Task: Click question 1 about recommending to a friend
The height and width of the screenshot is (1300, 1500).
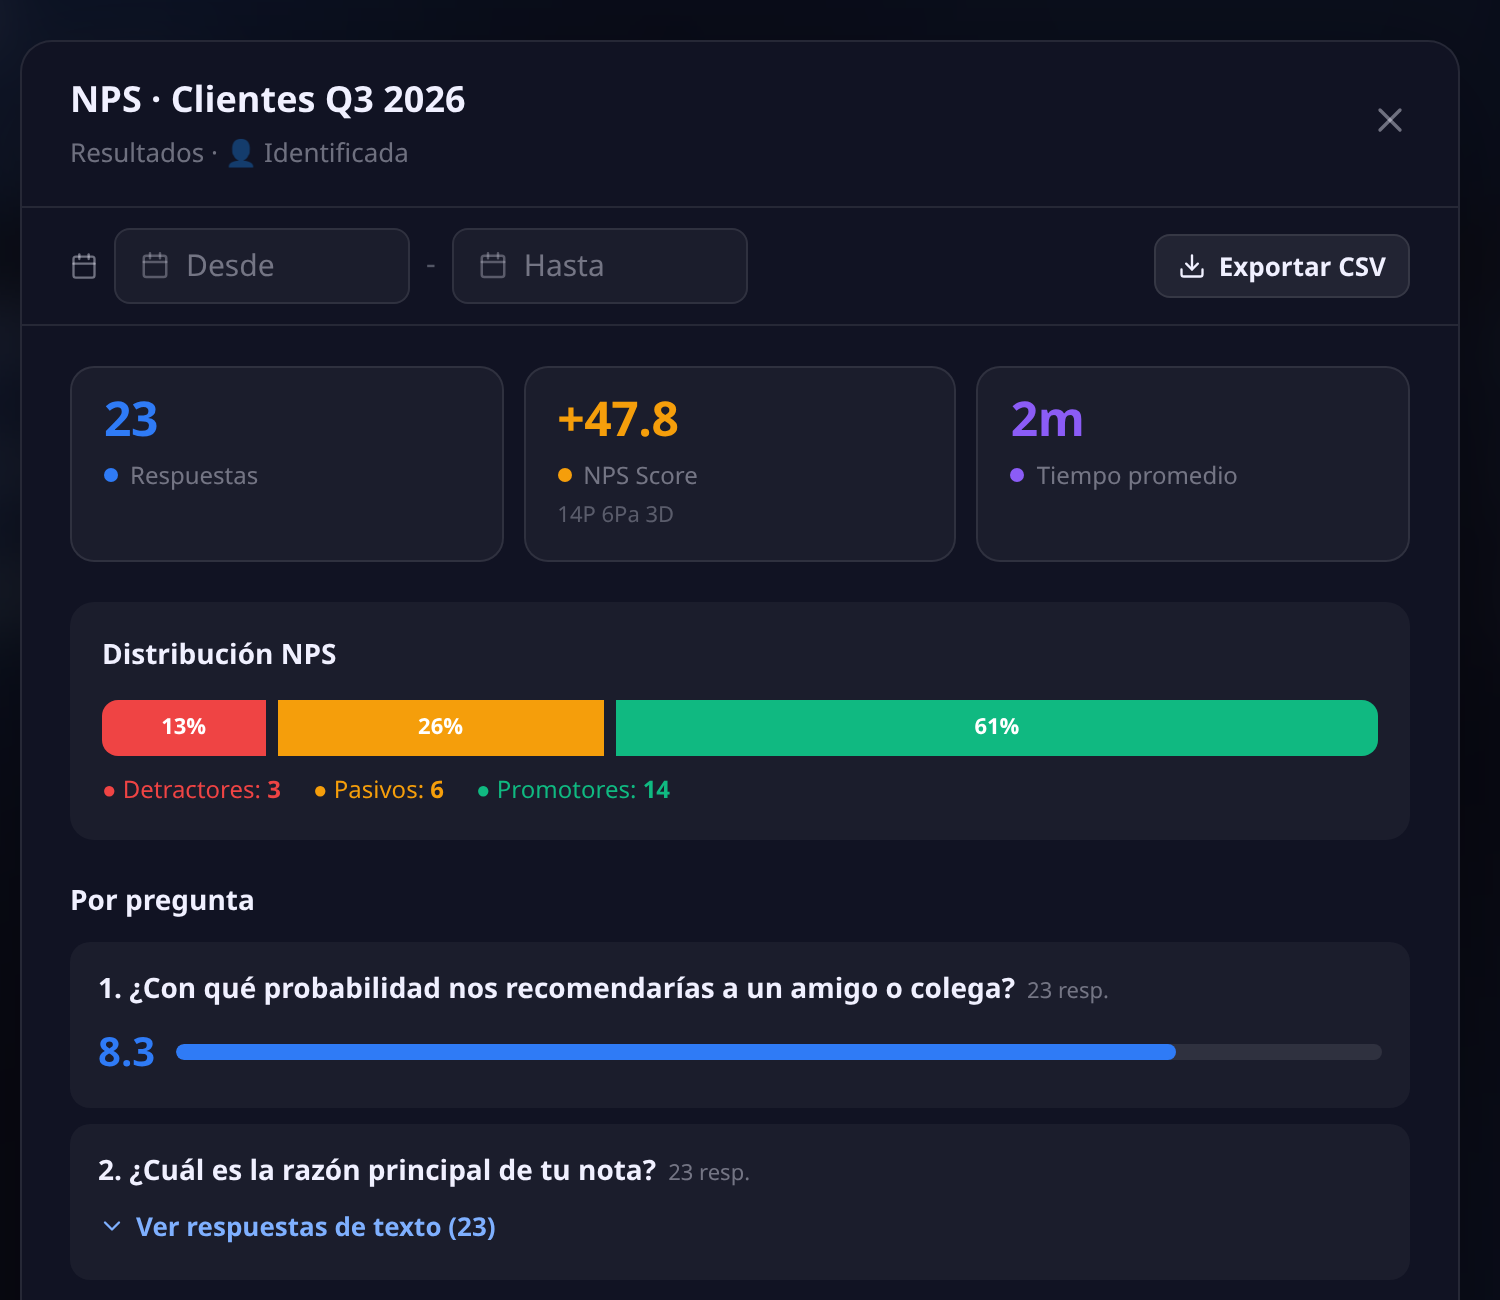Action: (557, 988)
